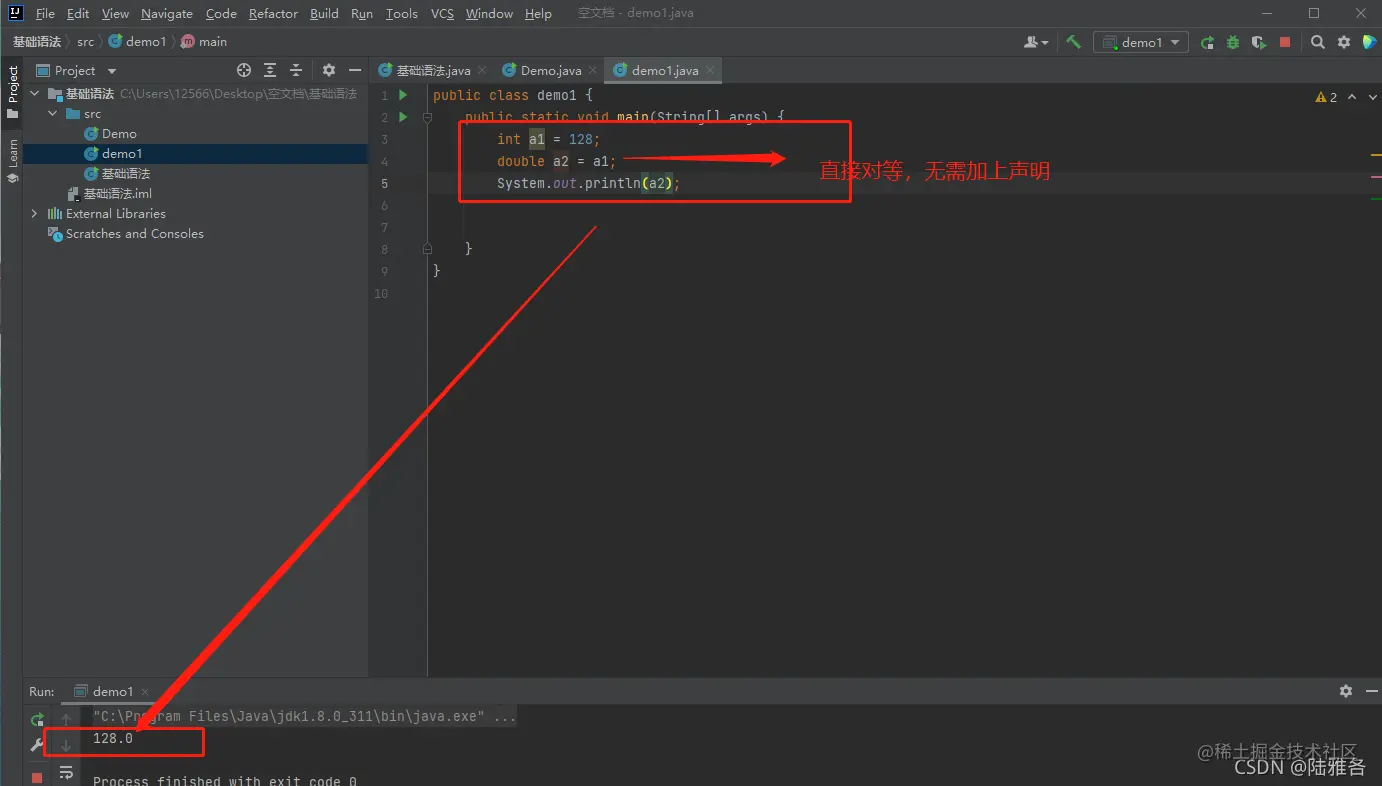Select demo1 class in the project tree
Screen dimensions: 1382x786
113,153
